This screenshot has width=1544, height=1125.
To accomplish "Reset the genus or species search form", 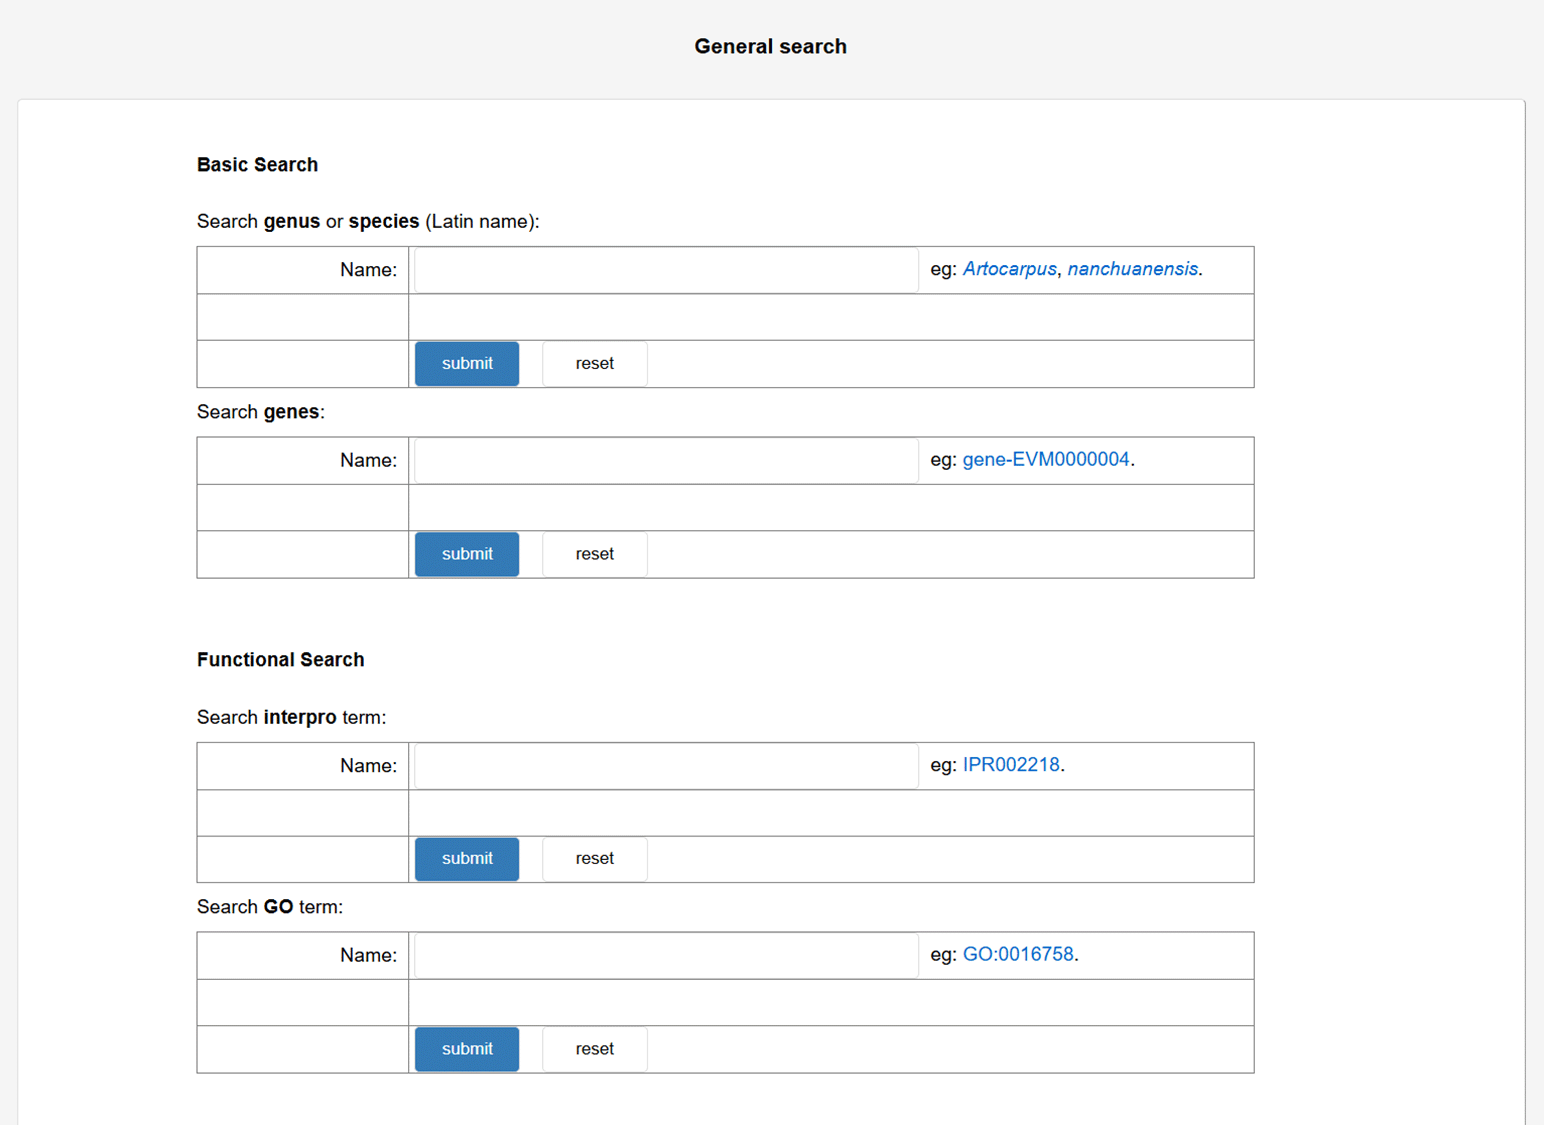I will click(594, 364).
